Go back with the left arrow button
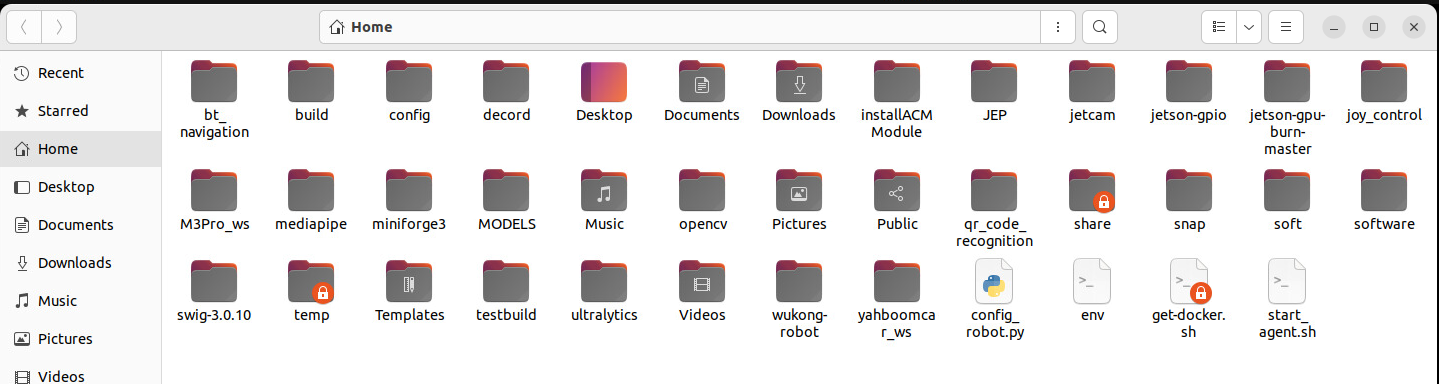Screen dimensions: 1439x384 click(24, 27)
